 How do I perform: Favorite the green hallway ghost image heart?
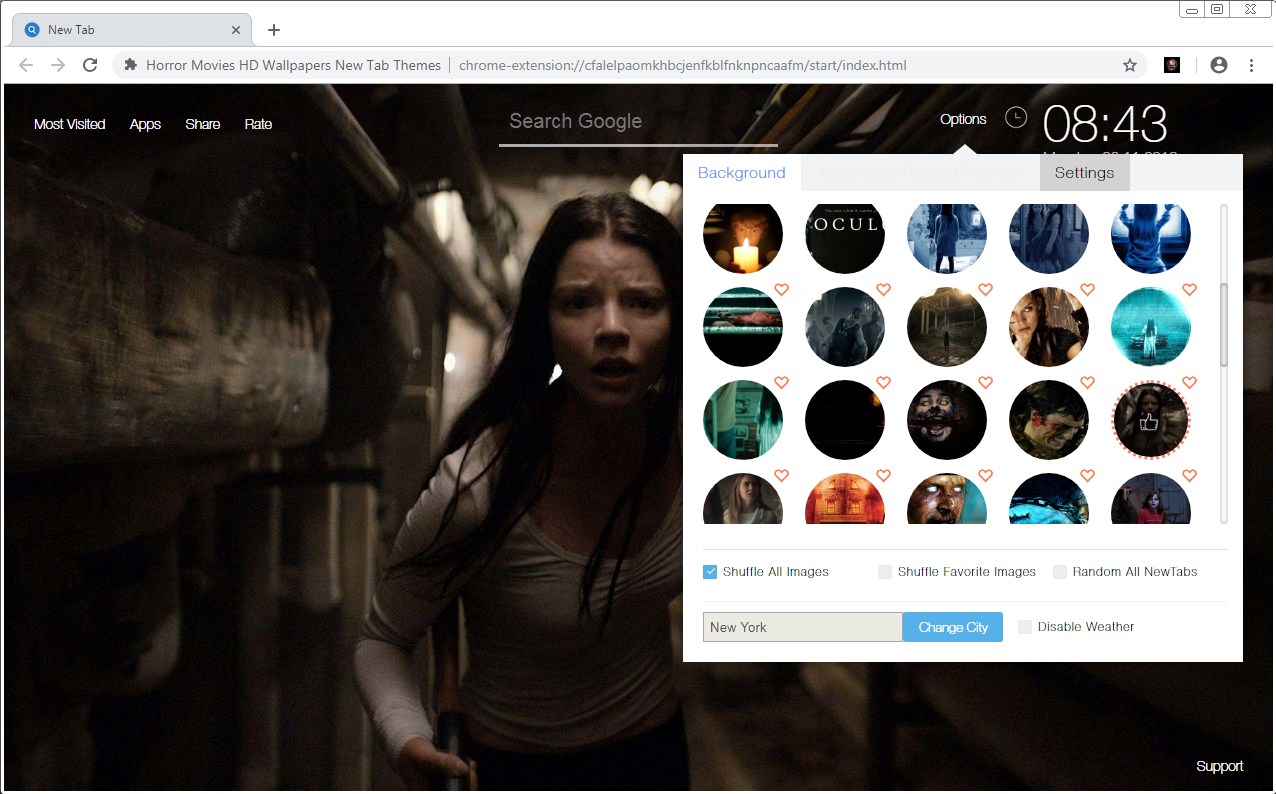tap(782, 383)
